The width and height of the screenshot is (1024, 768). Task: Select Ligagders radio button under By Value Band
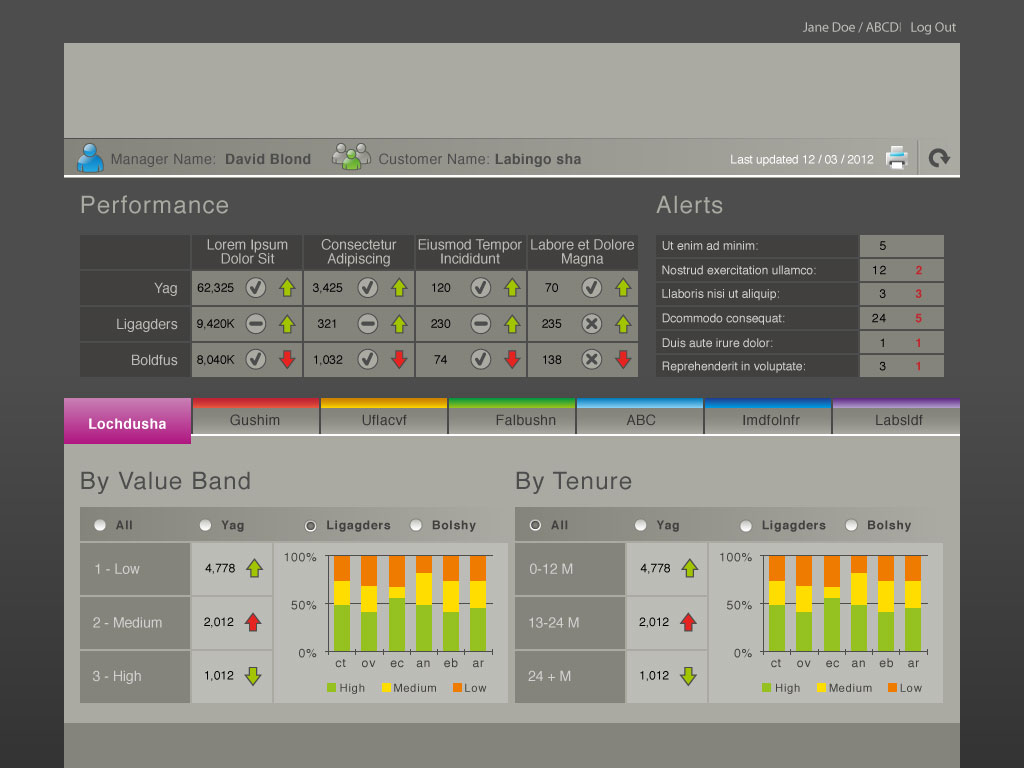[311, 525]
